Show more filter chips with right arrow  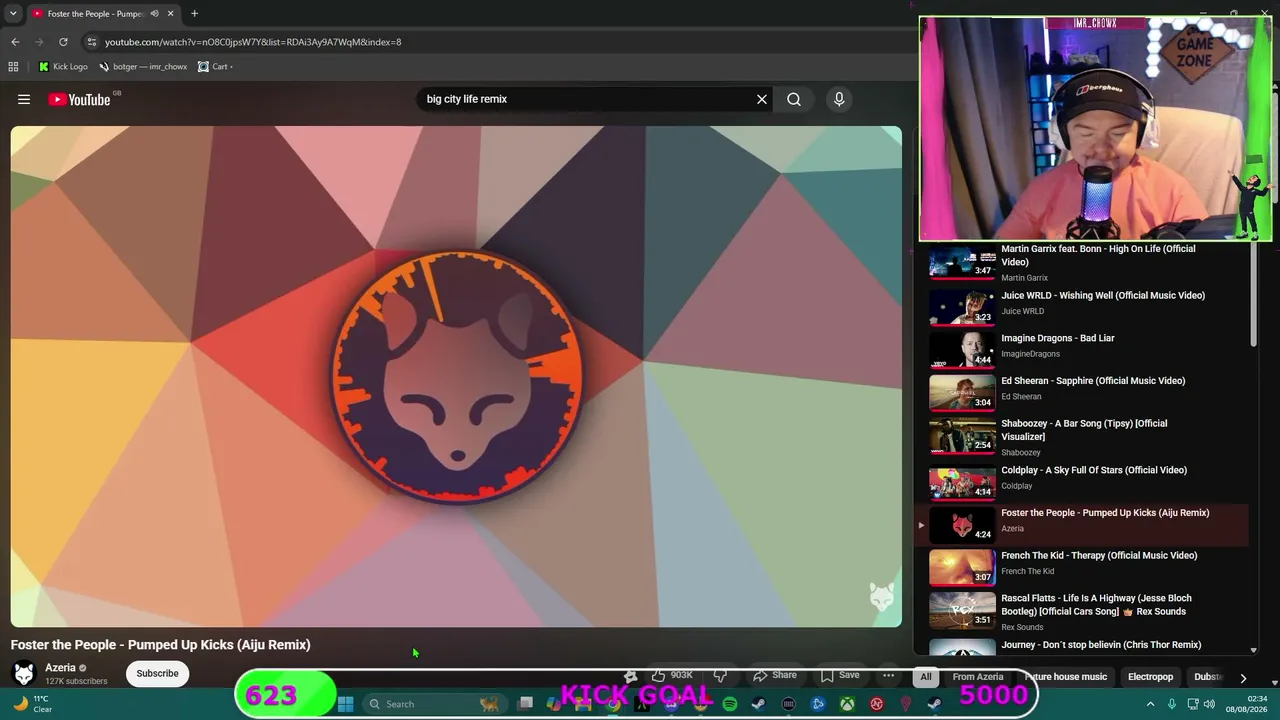coord(1243,677)
